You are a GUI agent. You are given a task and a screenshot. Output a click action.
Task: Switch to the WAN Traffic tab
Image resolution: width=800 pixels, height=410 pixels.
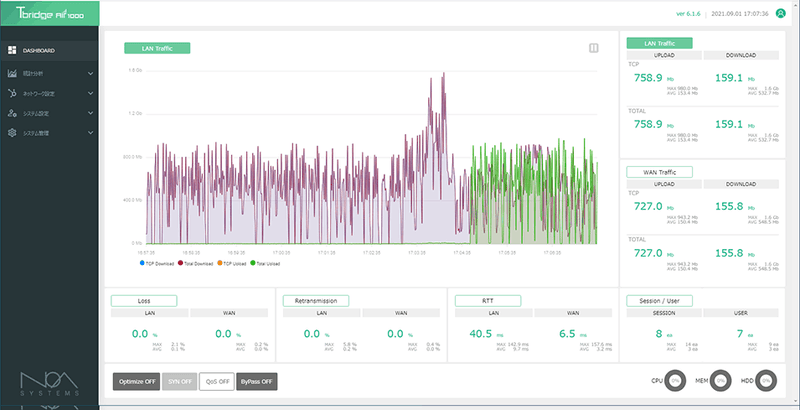[x=659, y=172]
